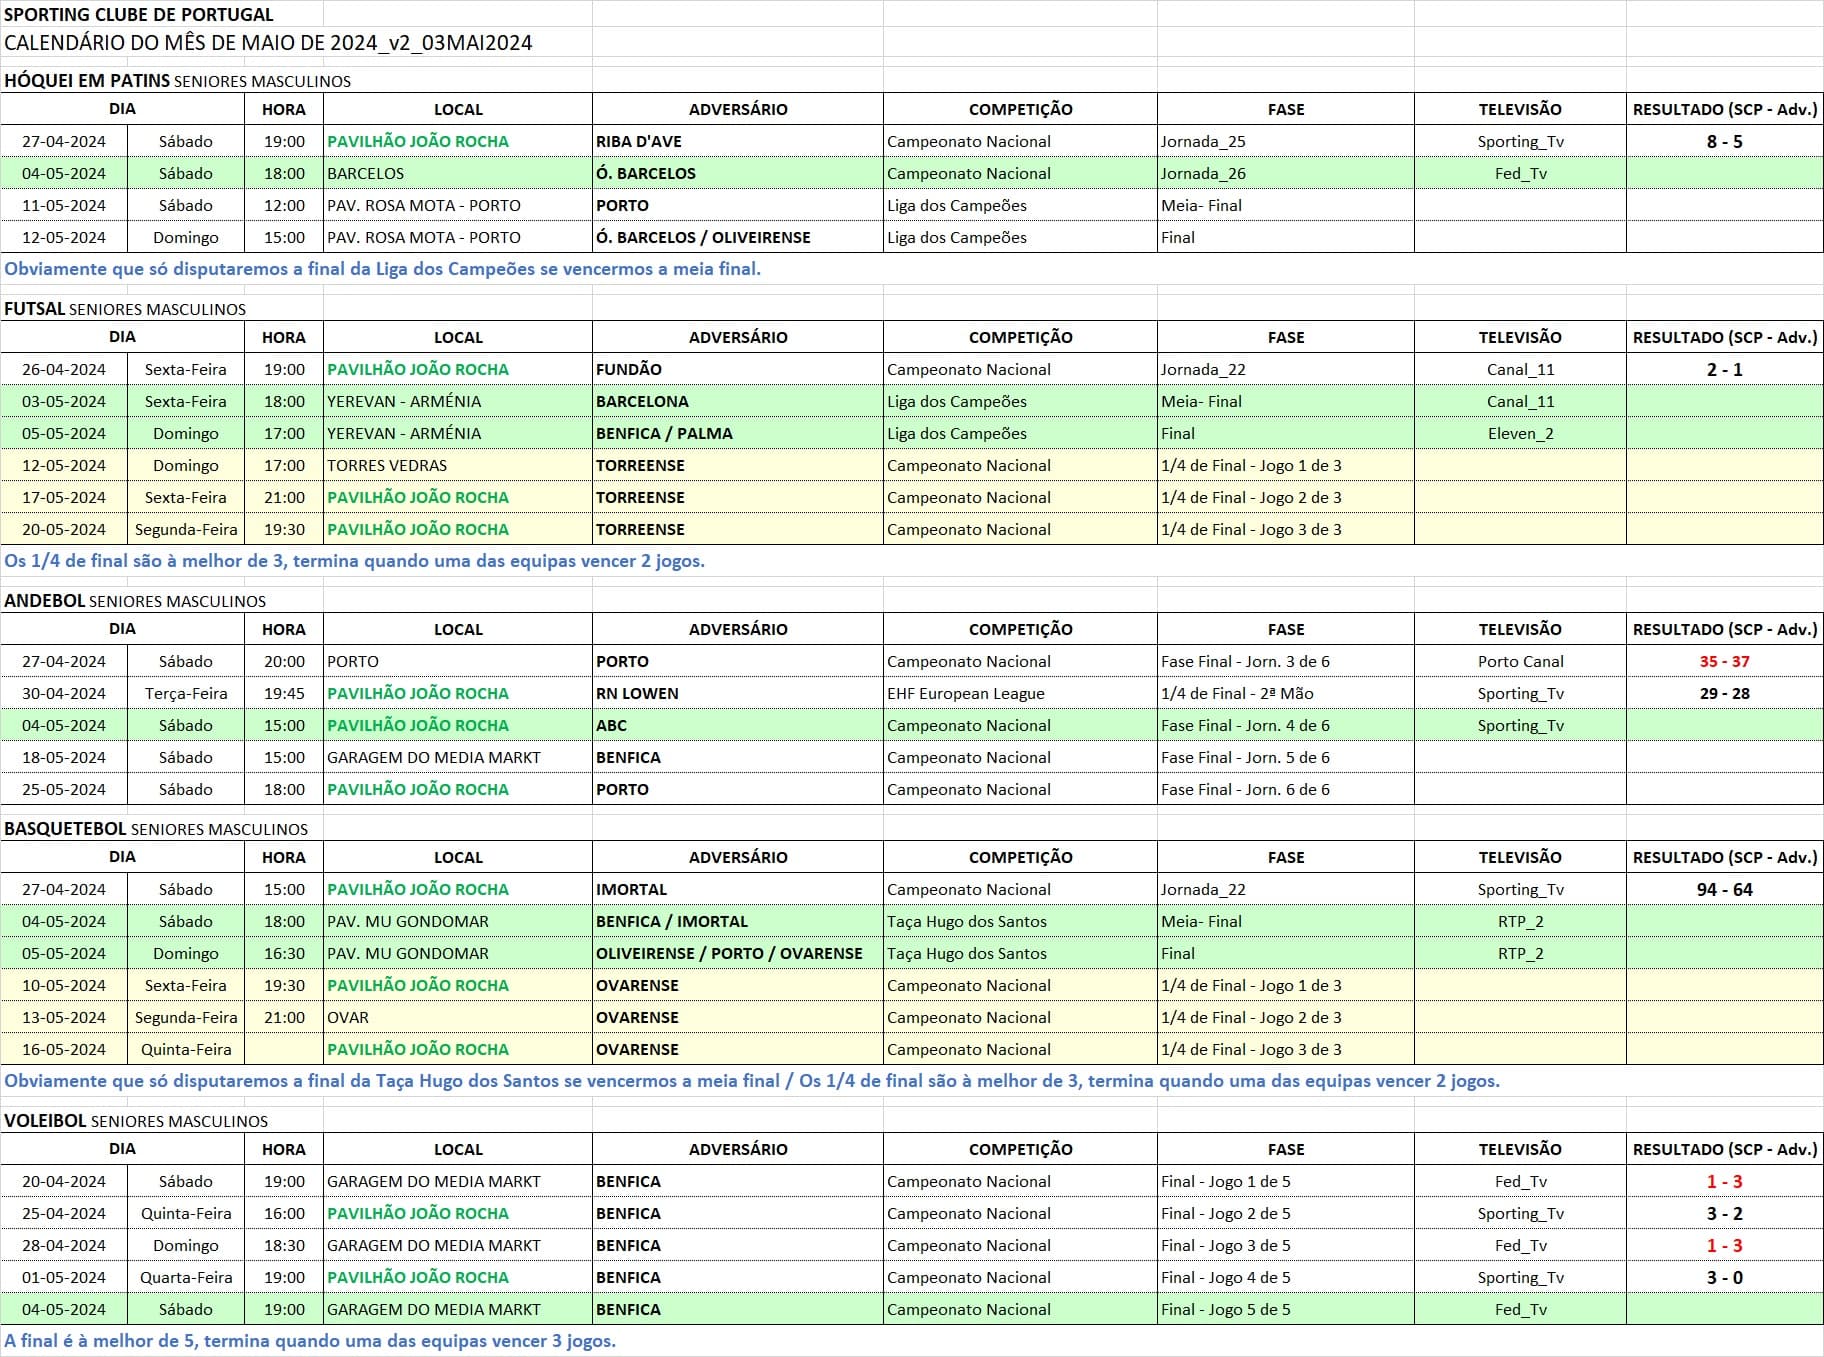Click the 'ABC' opponent cell

coord(738,725)
